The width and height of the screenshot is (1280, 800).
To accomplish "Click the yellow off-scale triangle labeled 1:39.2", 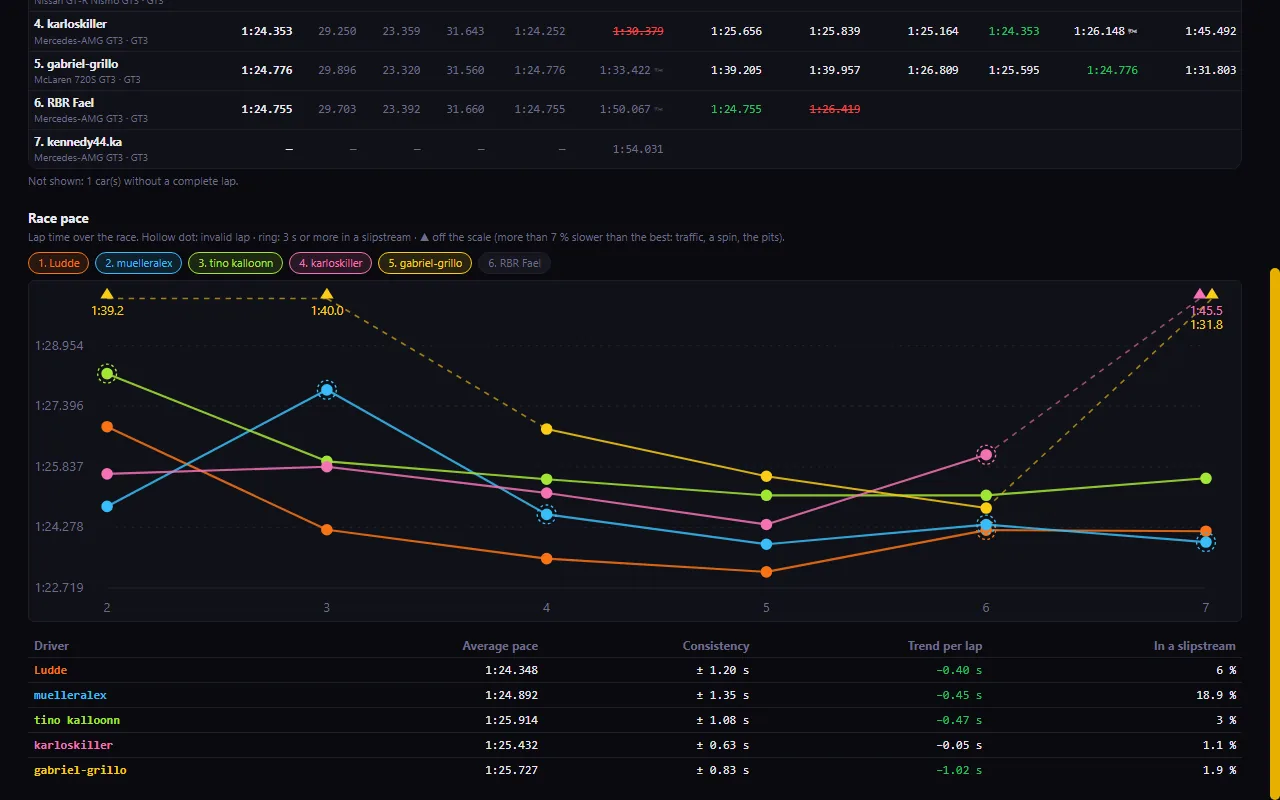I will pyautogui.click(x=107, y=294).
